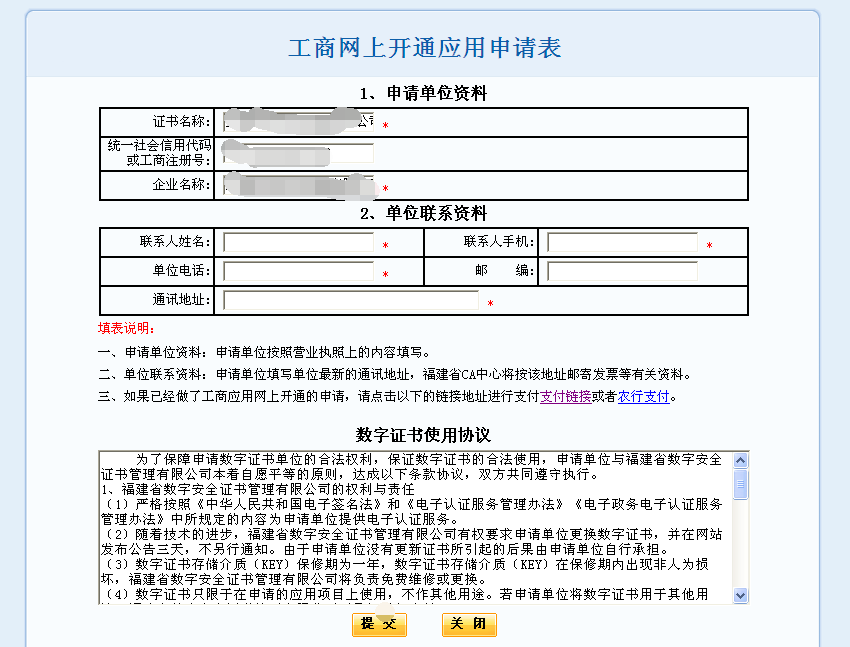This screenshot has width=850, height=647.
Task: Click instruction line starting 二、单位联系资料
Action: (395, 374)
